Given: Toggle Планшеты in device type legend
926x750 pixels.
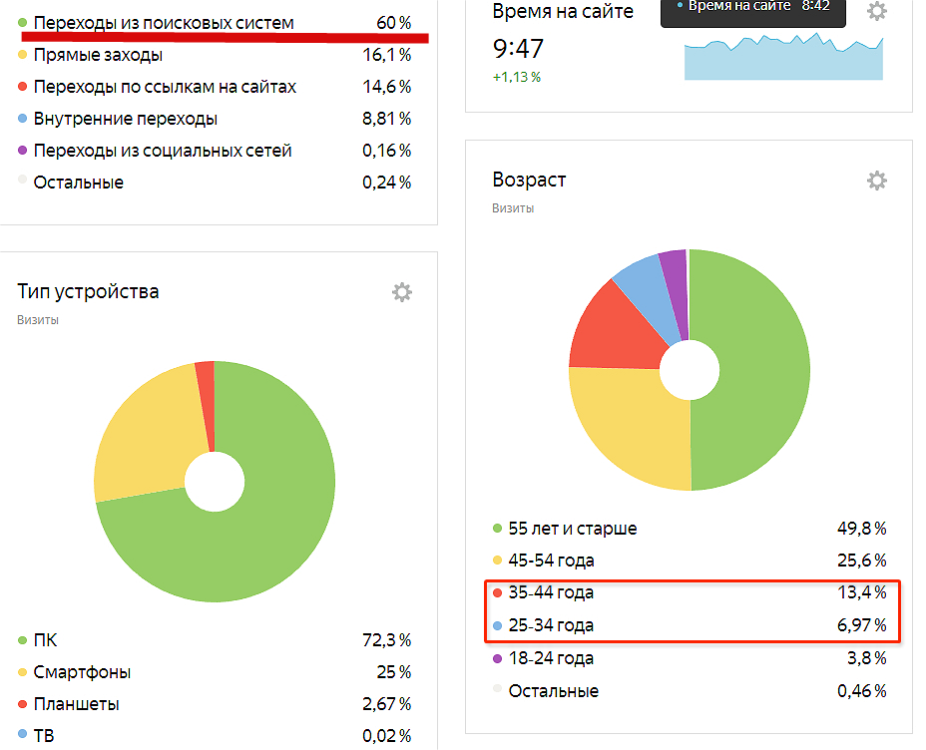Looking at the screenshot, I should pos(76,704).
